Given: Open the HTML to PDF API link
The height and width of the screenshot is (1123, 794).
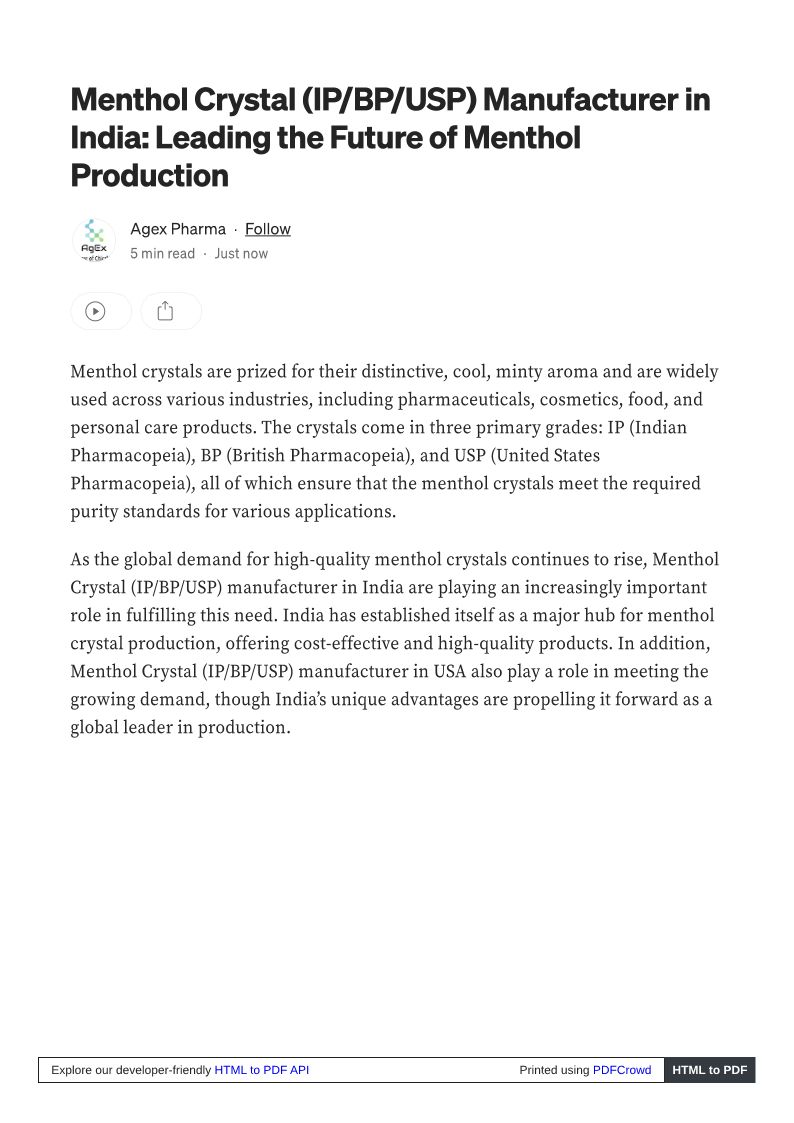Looking at the screenshot, I should (261, 1070).
